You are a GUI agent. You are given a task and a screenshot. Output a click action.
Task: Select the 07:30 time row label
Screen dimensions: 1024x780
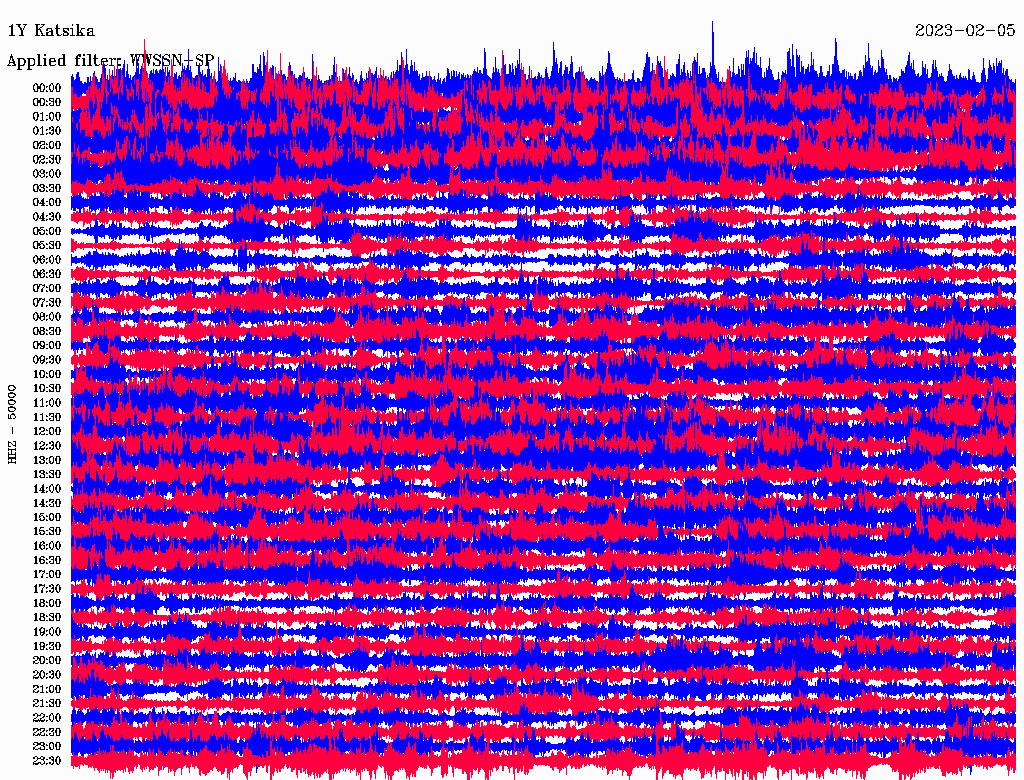(x=47, y=303)
